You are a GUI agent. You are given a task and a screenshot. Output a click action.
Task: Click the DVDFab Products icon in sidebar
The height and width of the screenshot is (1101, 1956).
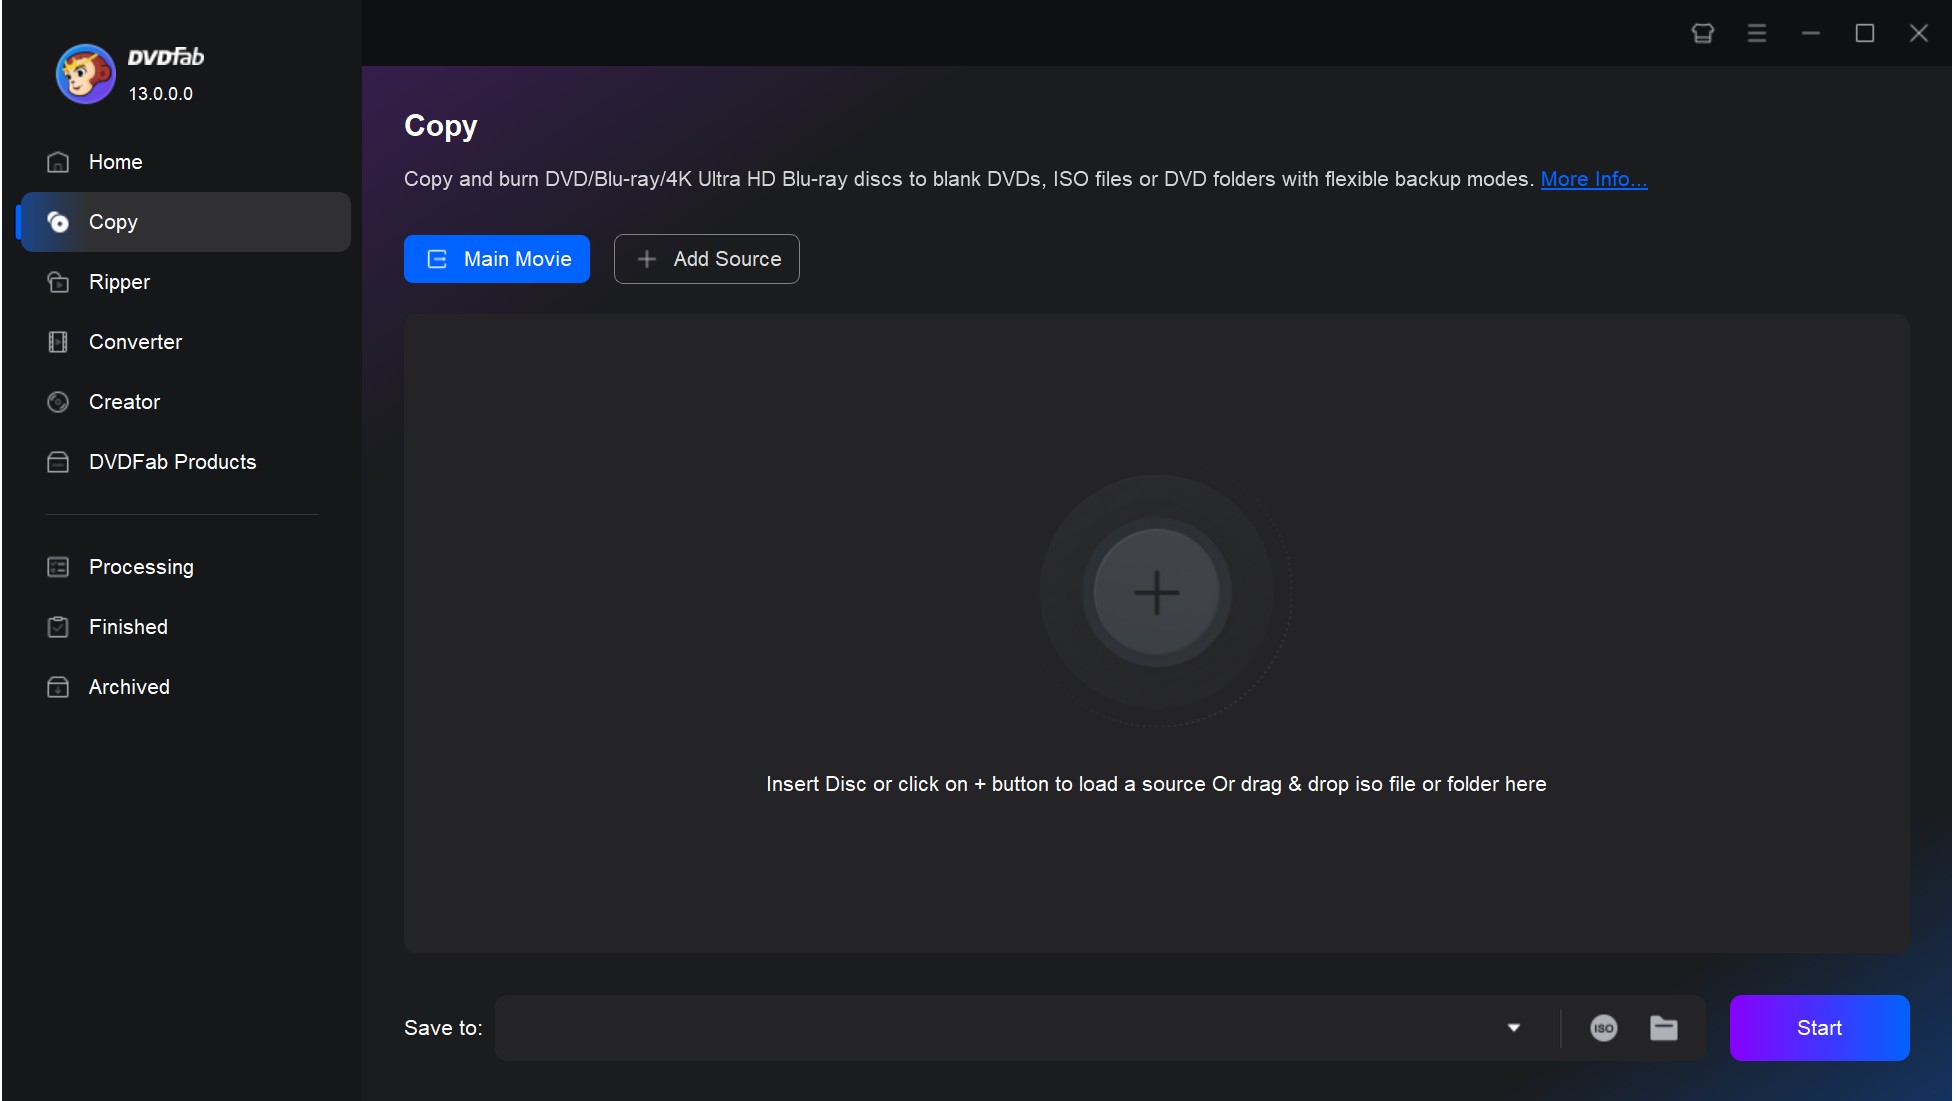tap(59, 462)
